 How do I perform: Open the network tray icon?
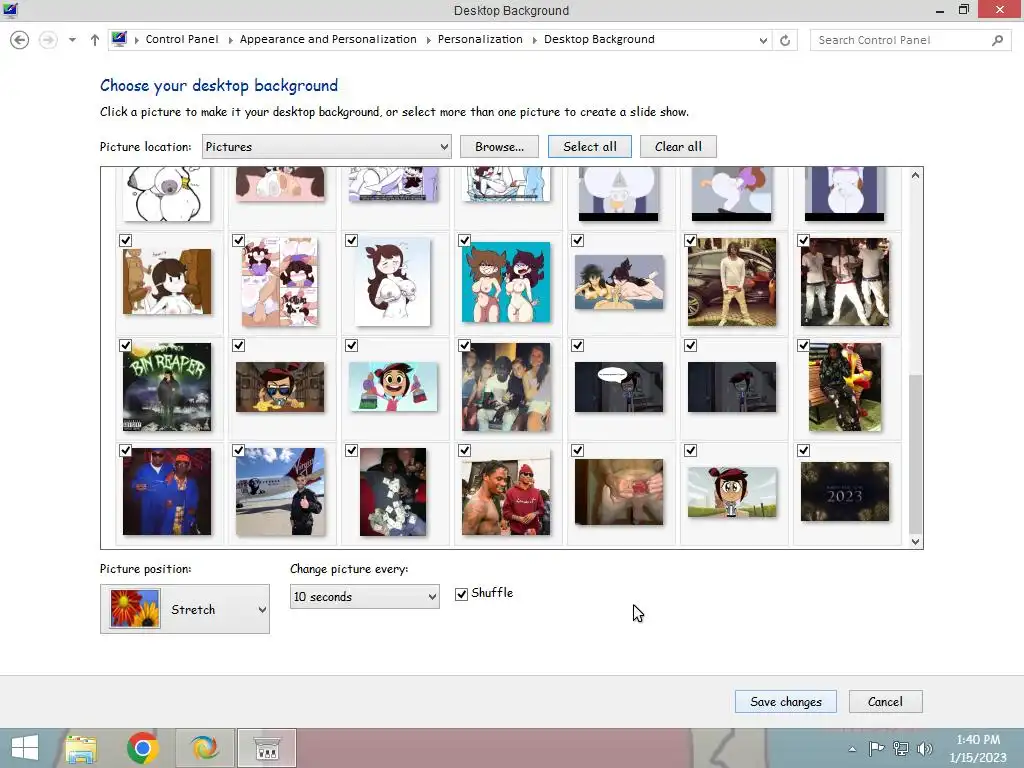901,748
